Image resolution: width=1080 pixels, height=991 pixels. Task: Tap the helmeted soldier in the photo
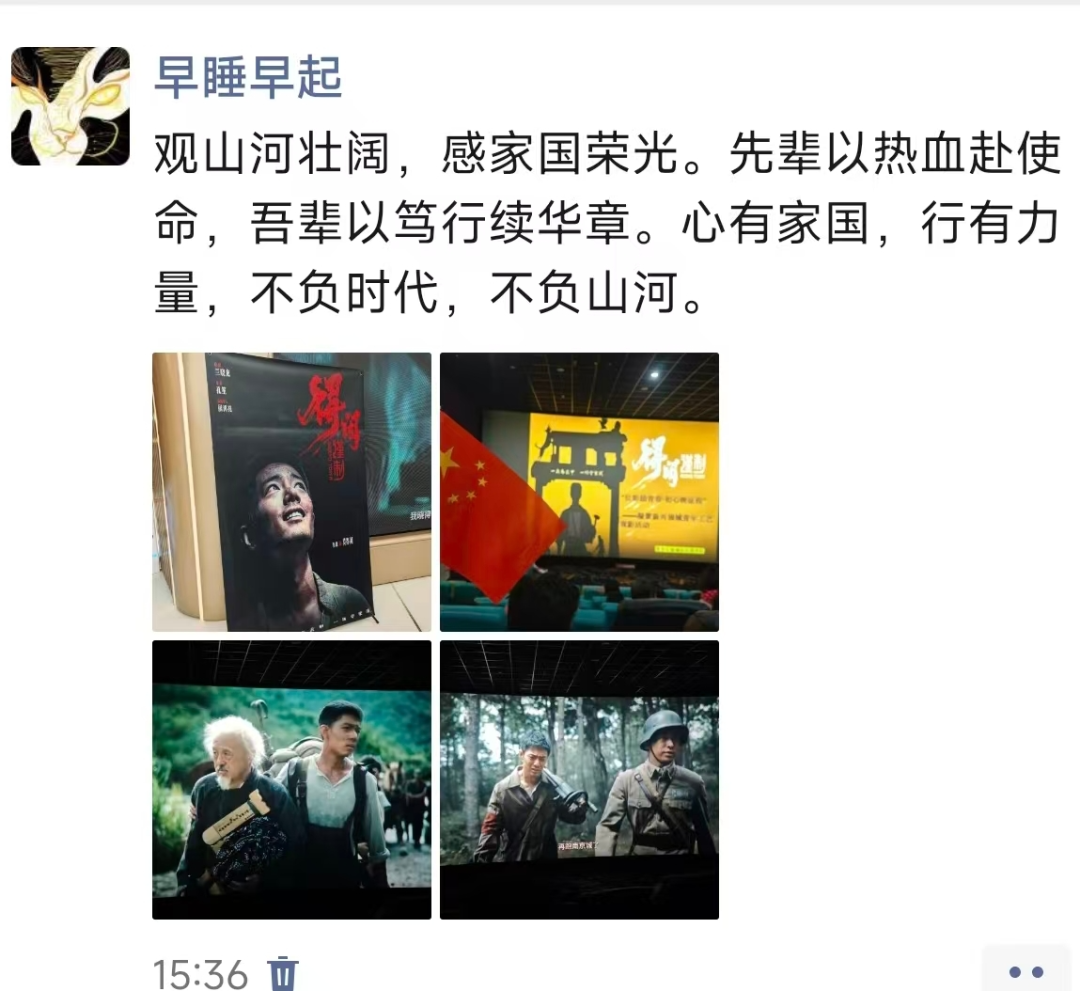659,782
